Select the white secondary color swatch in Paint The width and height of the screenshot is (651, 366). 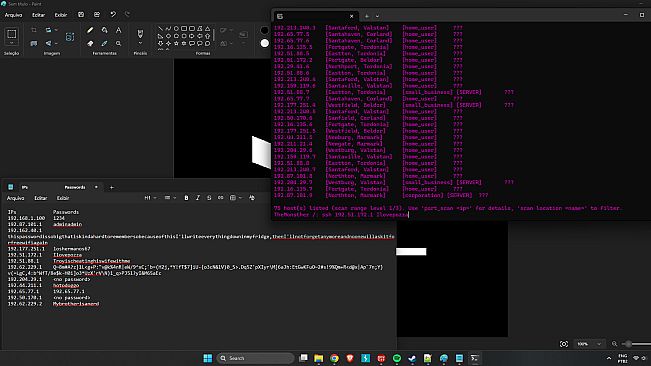point(264,43)
